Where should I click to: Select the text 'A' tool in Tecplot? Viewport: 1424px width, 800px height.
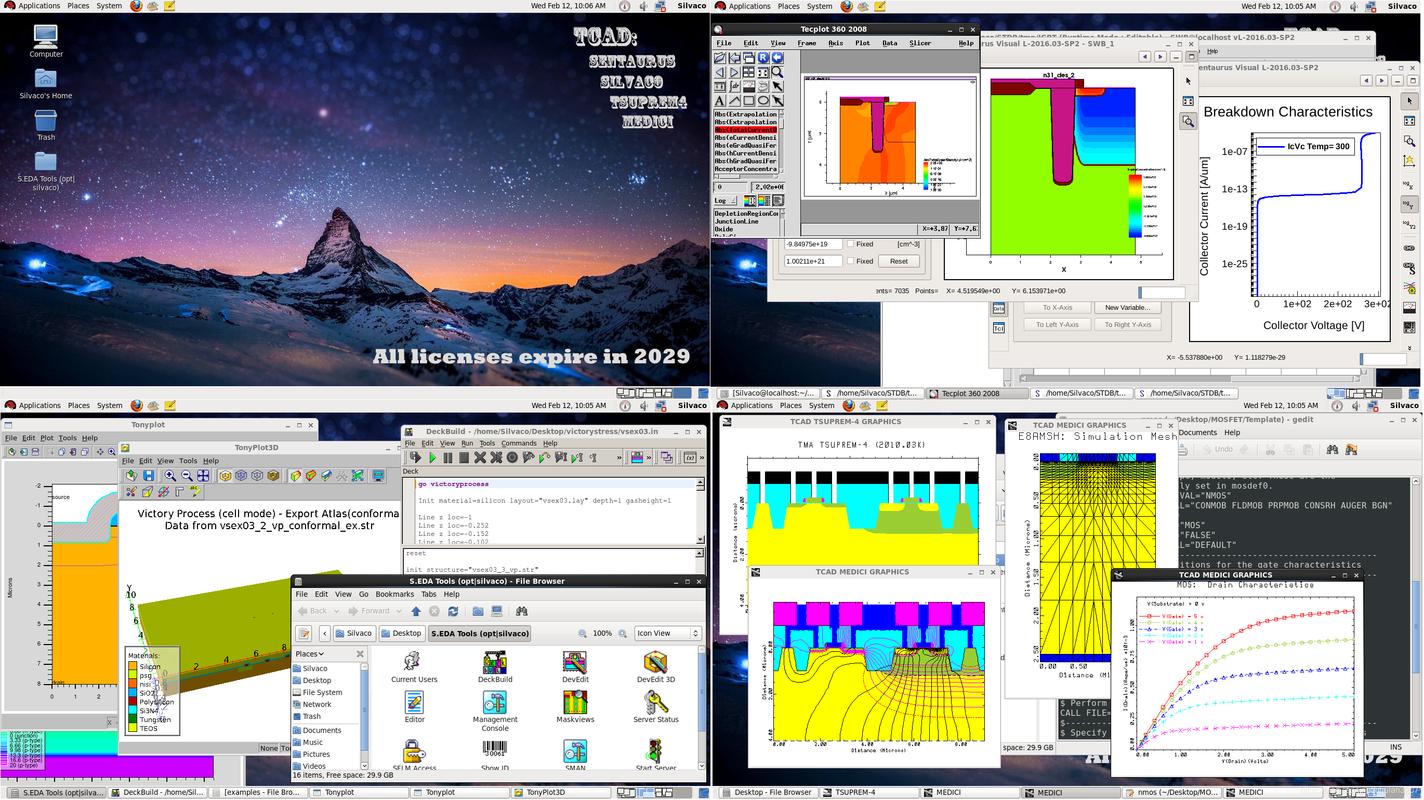coord(720,101)
